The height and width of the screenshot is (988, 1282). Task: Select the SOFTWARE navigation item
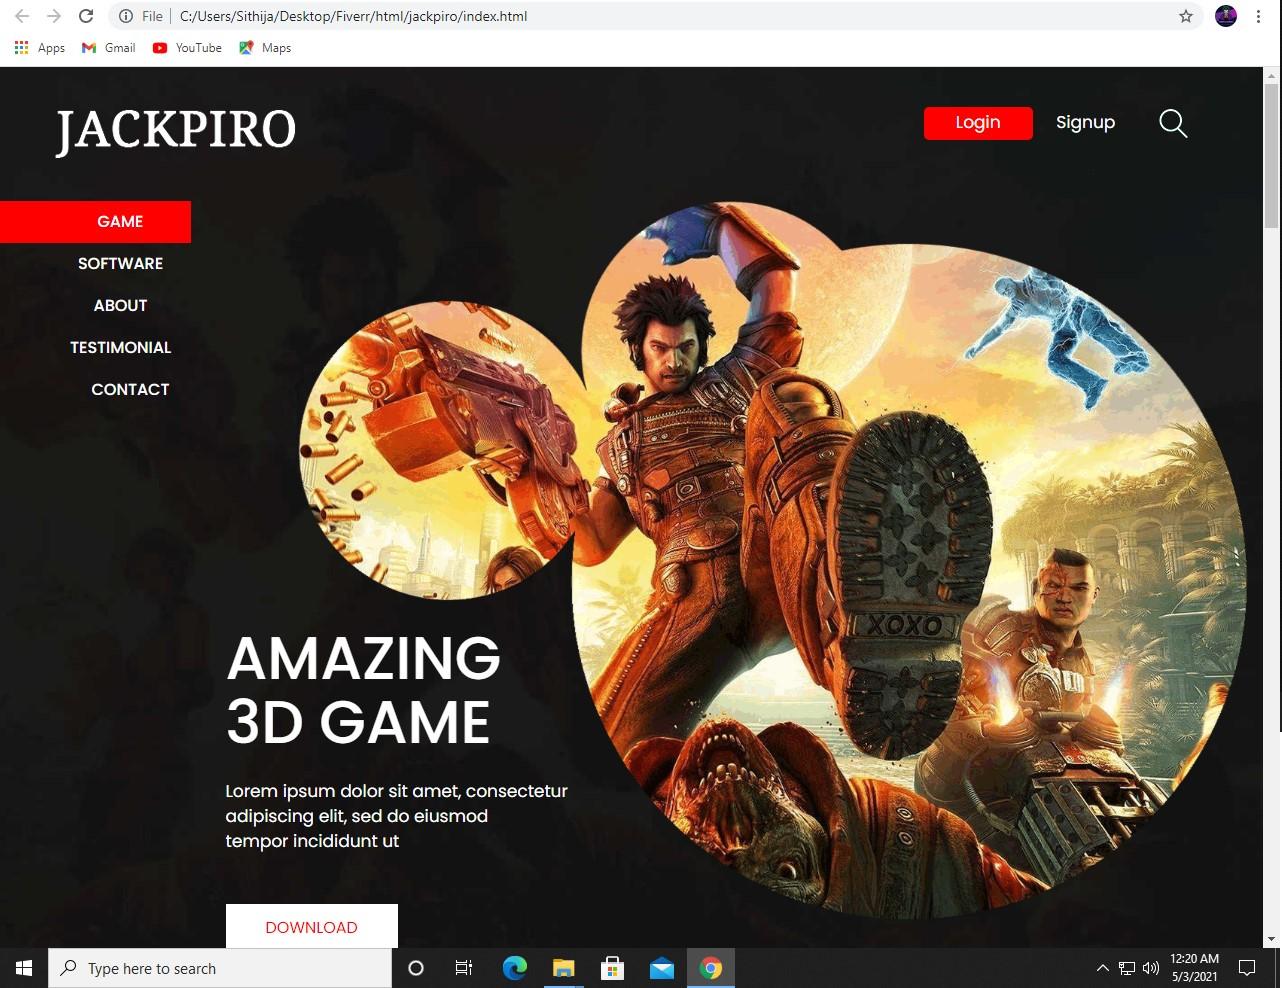(x=120, y=263)
